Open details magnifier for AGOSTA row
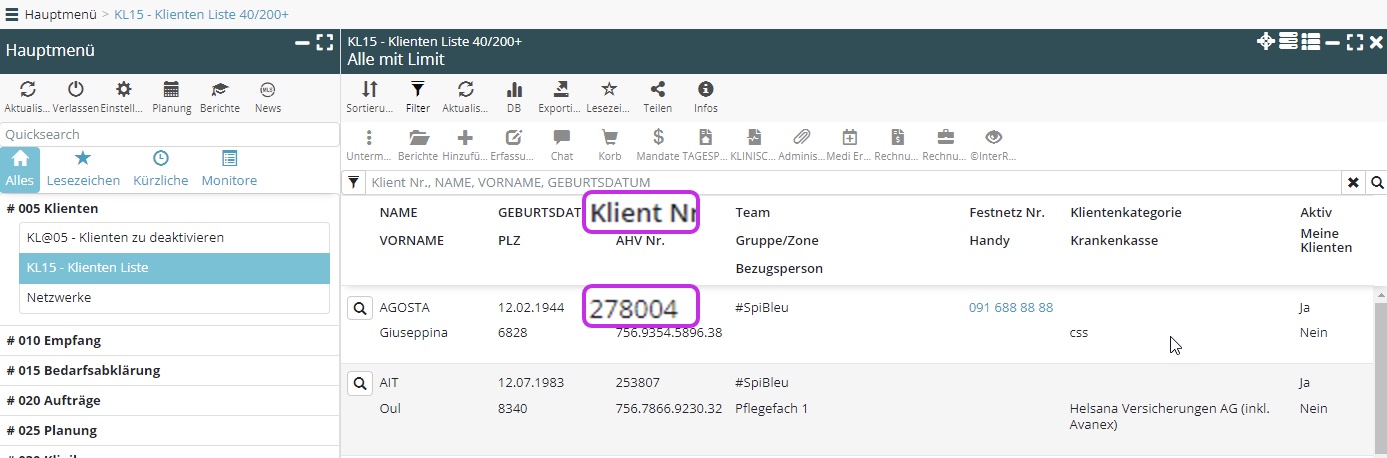This screenshot has width=1387, height=458. (x=359, y=309)
